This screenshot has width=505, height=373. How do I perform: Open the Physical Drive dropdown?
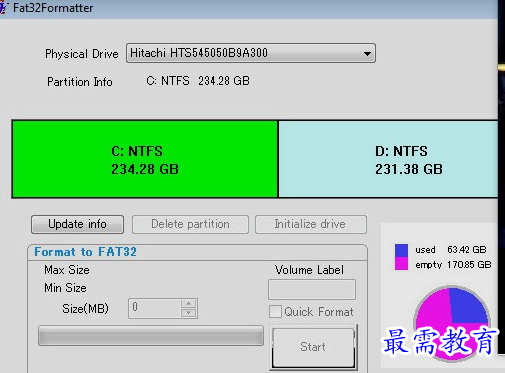(x=251, y=53)
